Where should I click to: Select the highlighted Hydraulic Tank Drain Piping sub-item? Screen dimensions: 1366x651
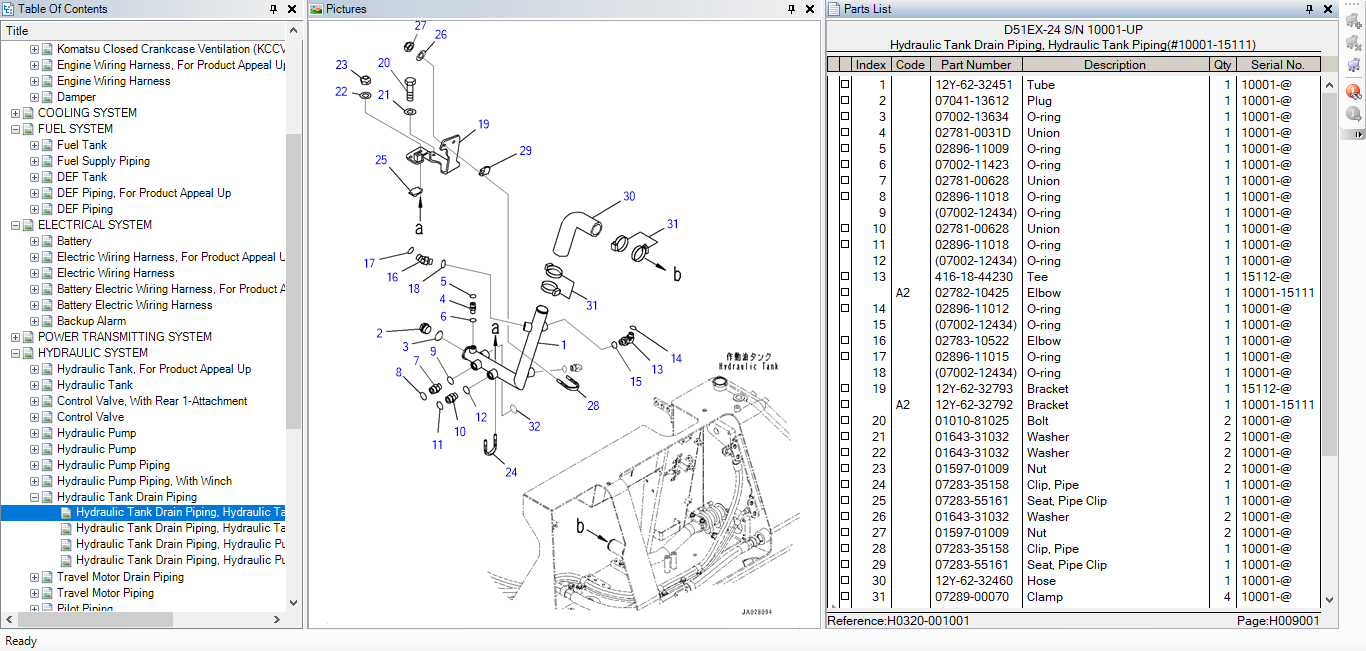[181, 513]
